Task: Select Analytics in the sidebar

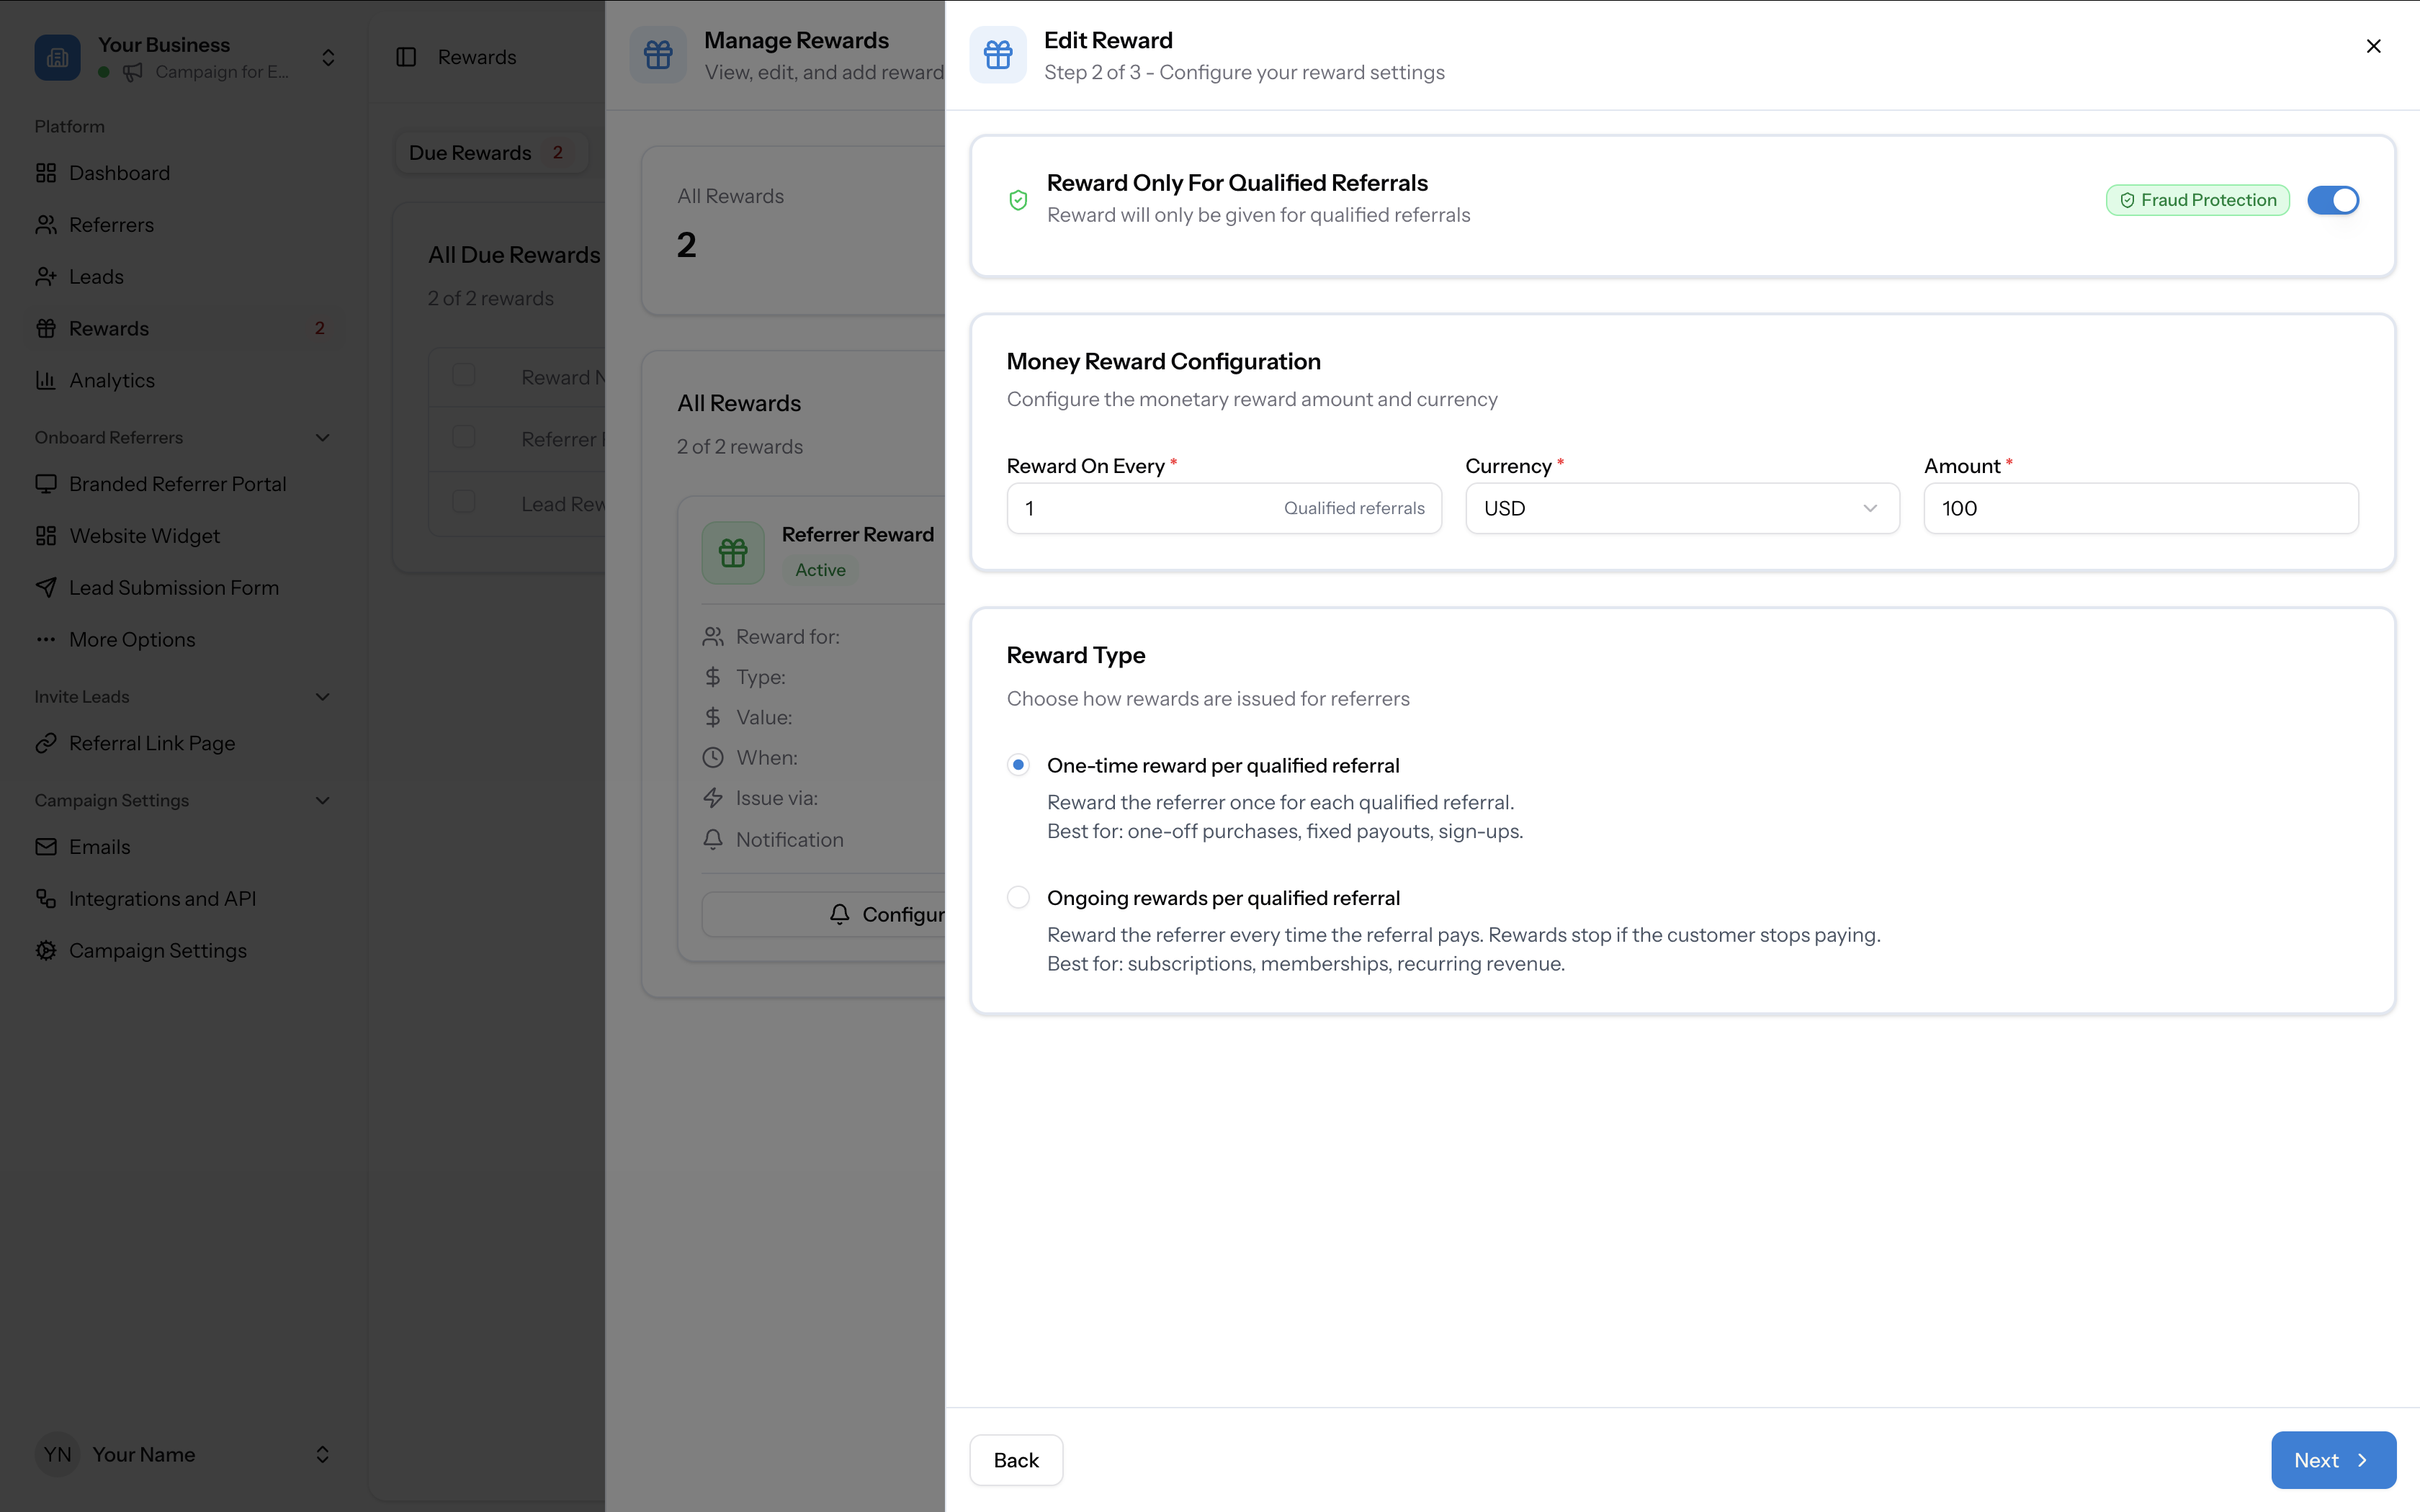Action: tap(112, 380)
